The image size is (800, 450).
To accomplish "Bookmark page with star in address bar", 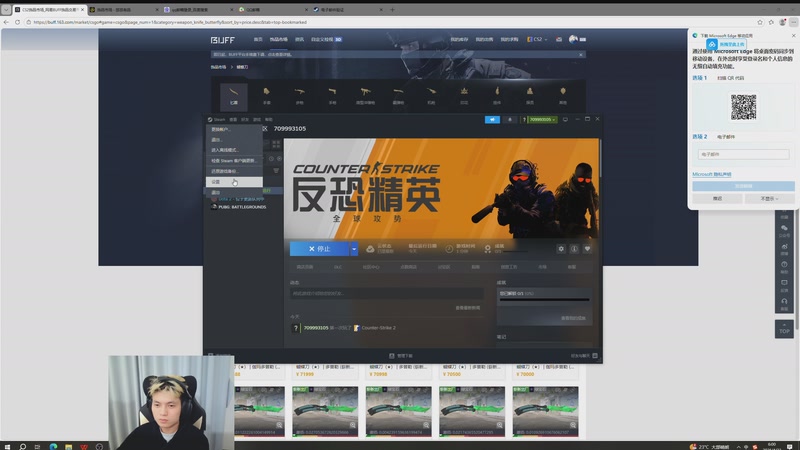I will tap(760, 22).
